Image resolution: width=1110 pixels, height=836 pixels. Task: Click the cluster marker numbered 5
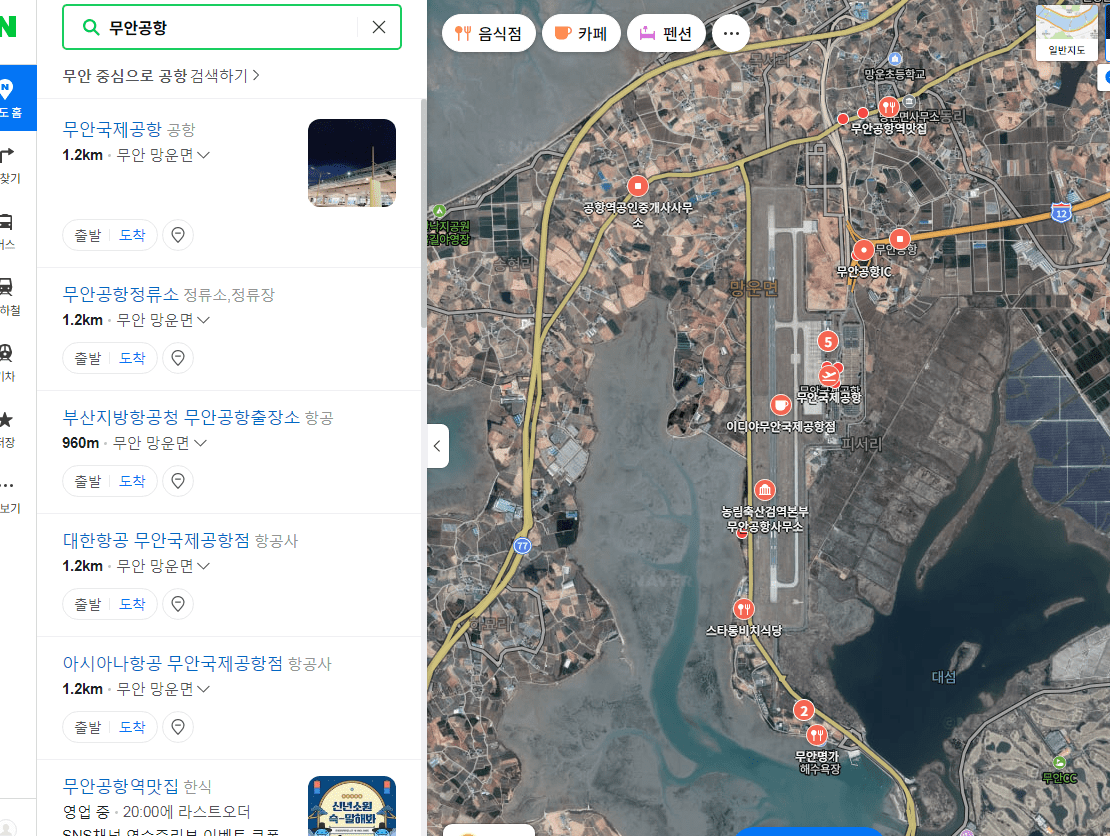pyautogui.click(x=828, y=342)
